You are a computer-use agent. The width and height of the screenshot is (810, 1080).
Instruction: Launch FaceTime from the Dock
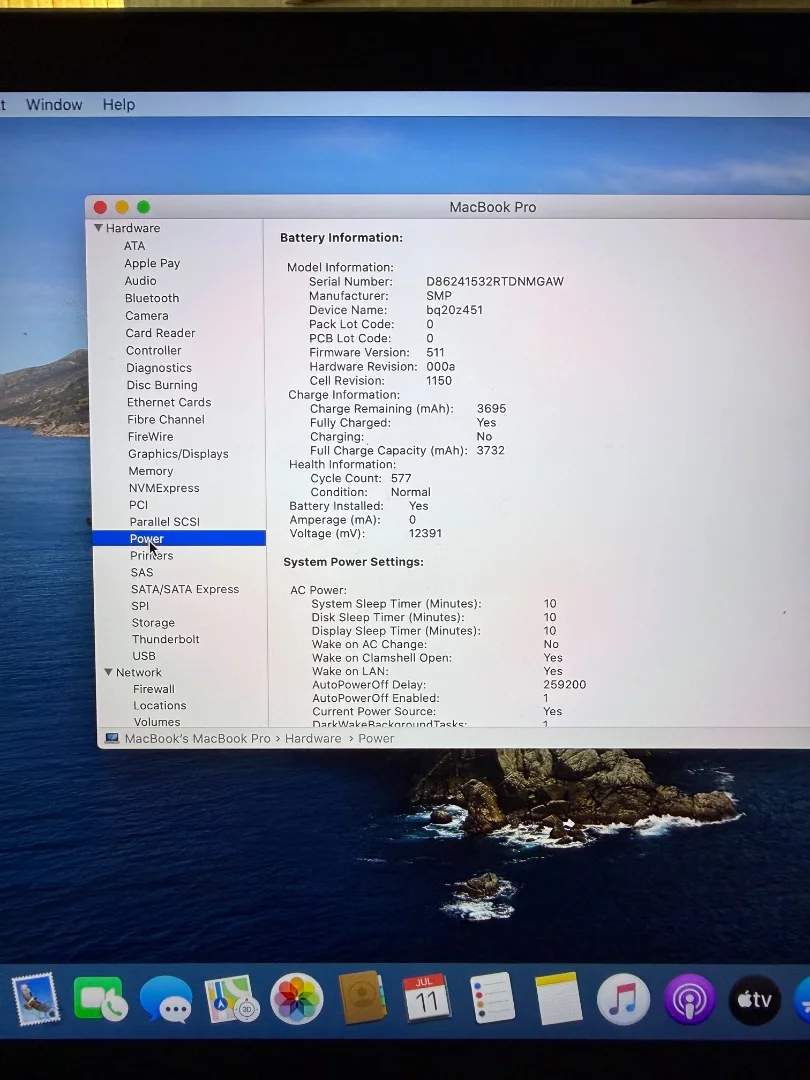101,999
